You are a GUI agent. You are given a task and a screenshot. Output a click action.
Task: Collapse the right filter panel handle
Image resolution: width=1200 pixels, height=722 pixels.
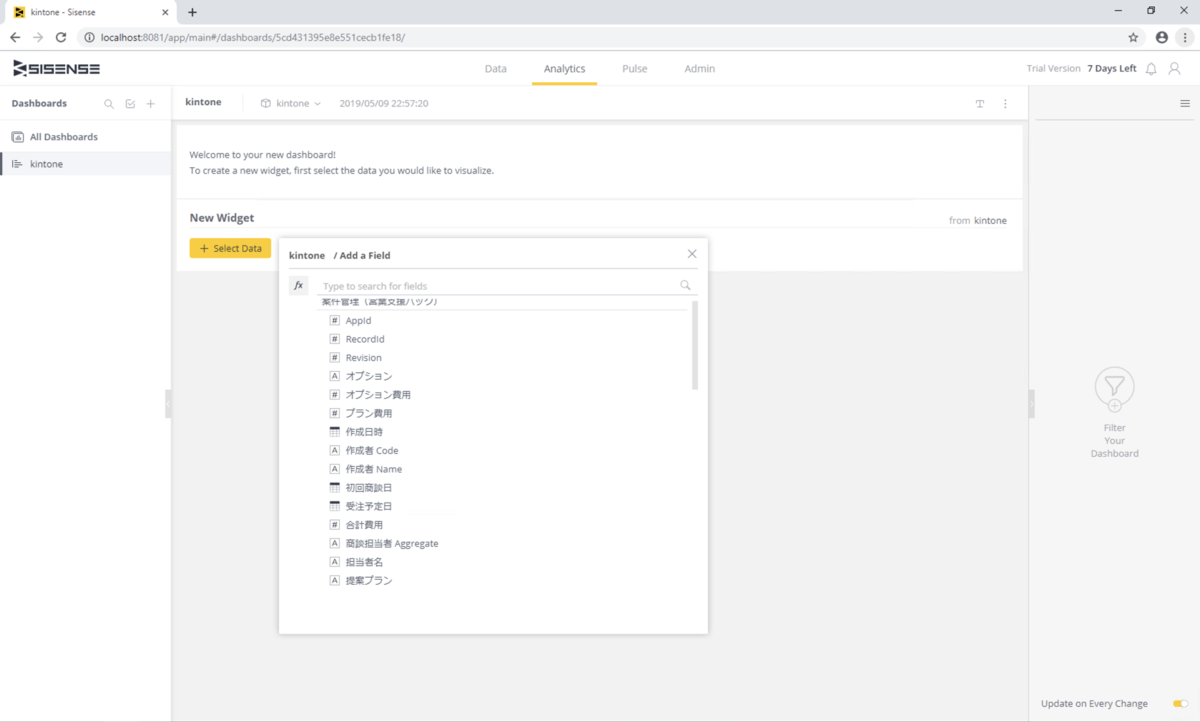(1031, 404)
